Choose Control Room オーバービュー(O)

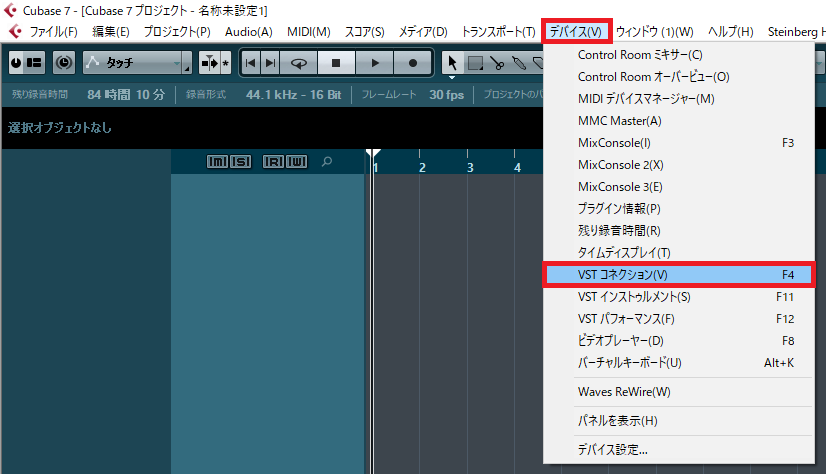click(679, 77)
